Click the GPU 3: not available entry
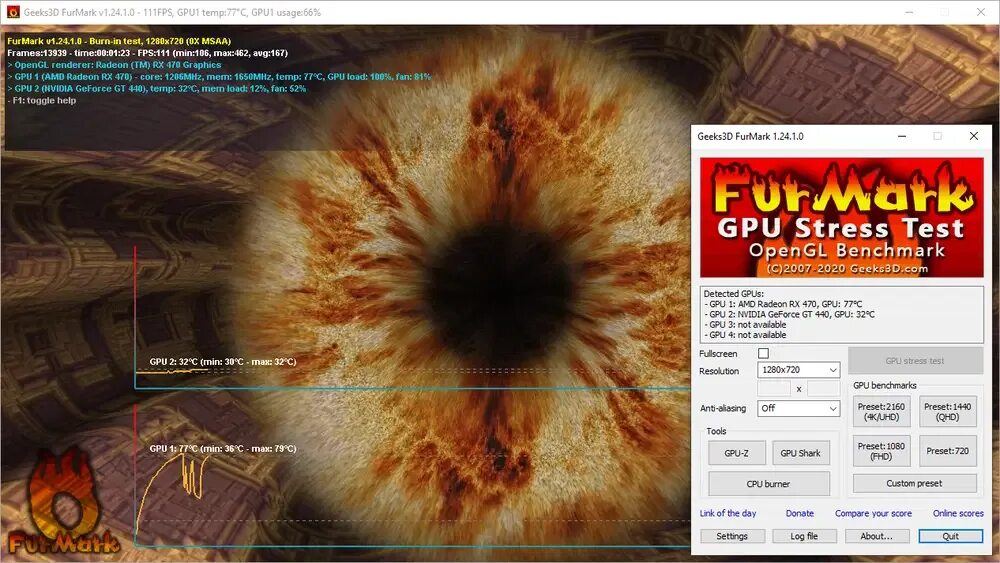This screenshot has width=1000, height=563. [745, 325]
